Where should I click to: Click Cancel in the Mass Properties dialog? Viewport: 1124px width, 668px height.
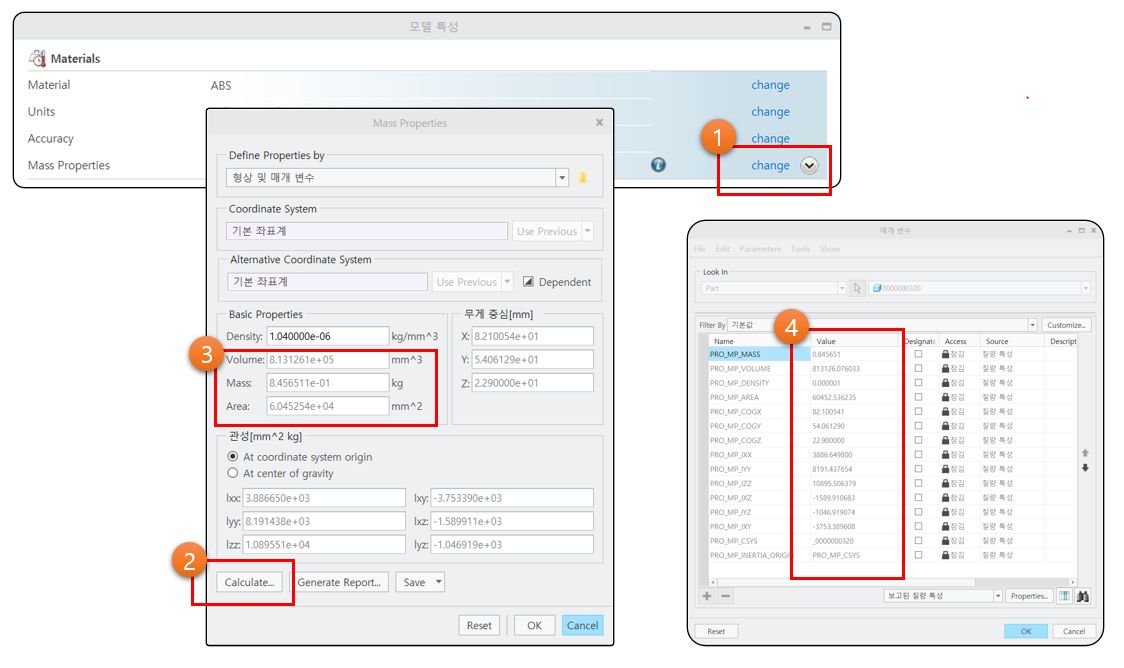point(582,625)
